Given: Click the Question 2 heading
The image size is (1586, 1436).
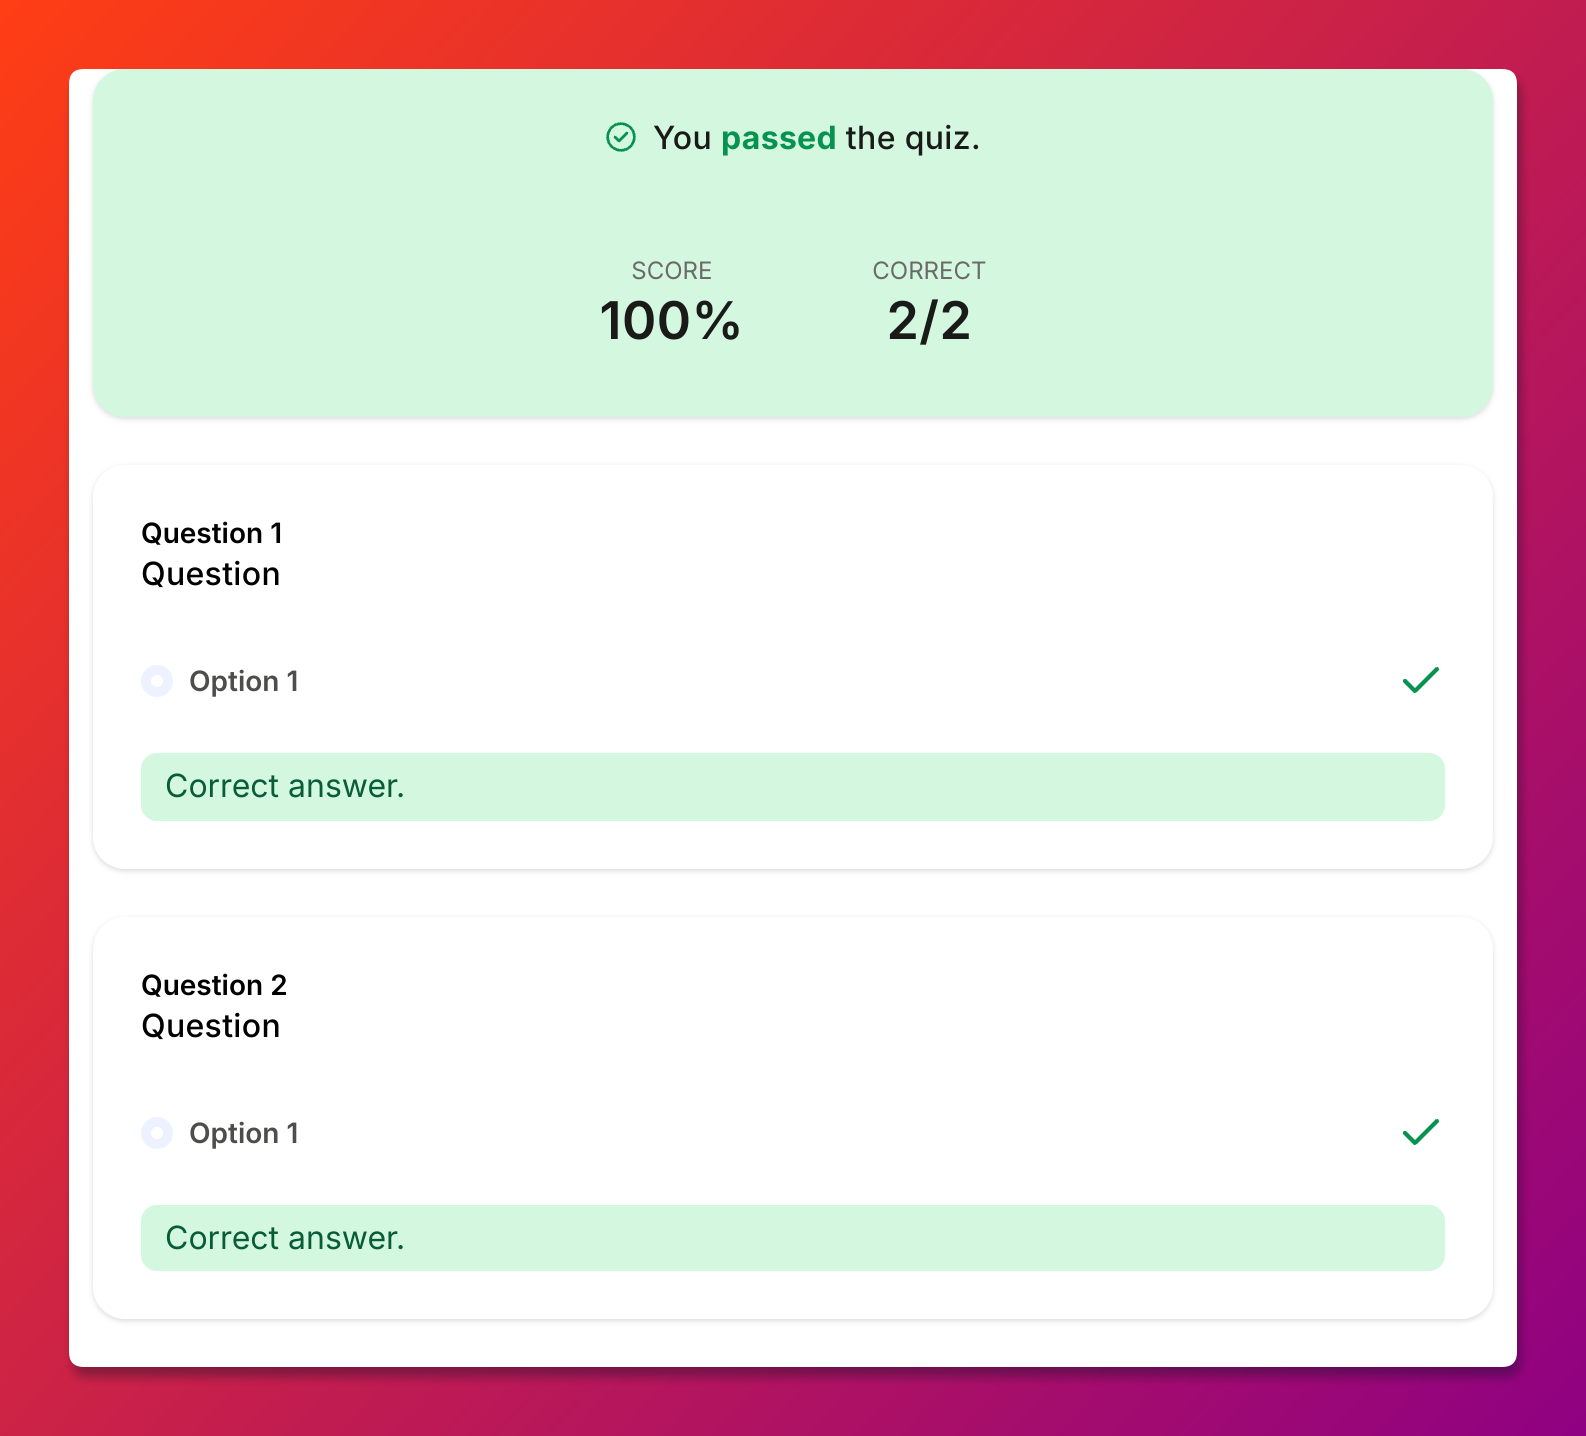Looking at the screenshot, I should tap(214, 985).
